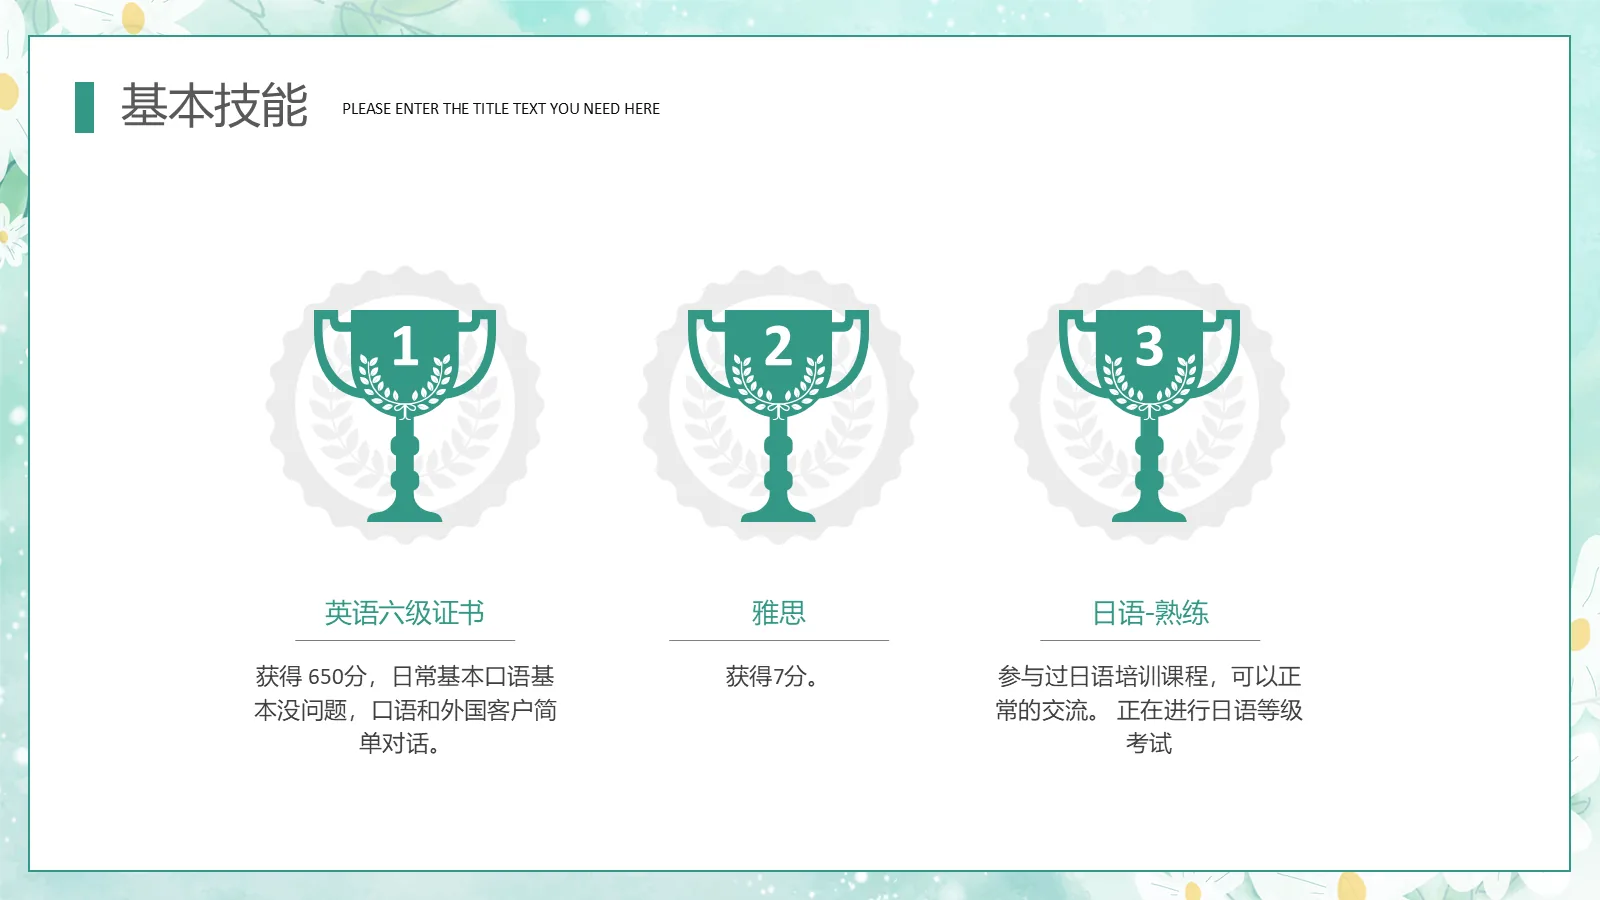Click the 'PLEASE ENTER THE TITLE TEXT' subtitle
This screenshot has width=1600, height=900.
click(x=500, y=109)
